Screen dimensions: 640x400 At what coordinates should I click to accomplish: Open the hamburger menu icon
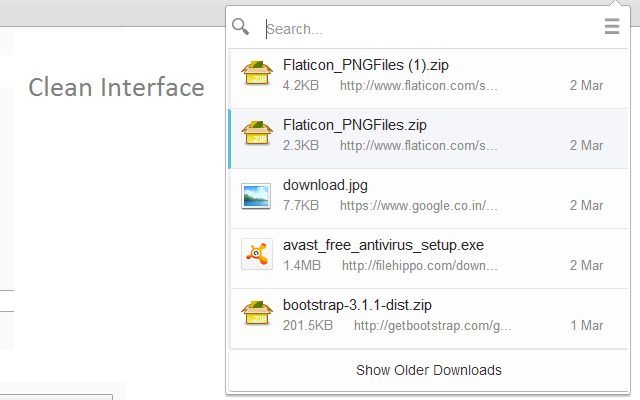[612, 27]
